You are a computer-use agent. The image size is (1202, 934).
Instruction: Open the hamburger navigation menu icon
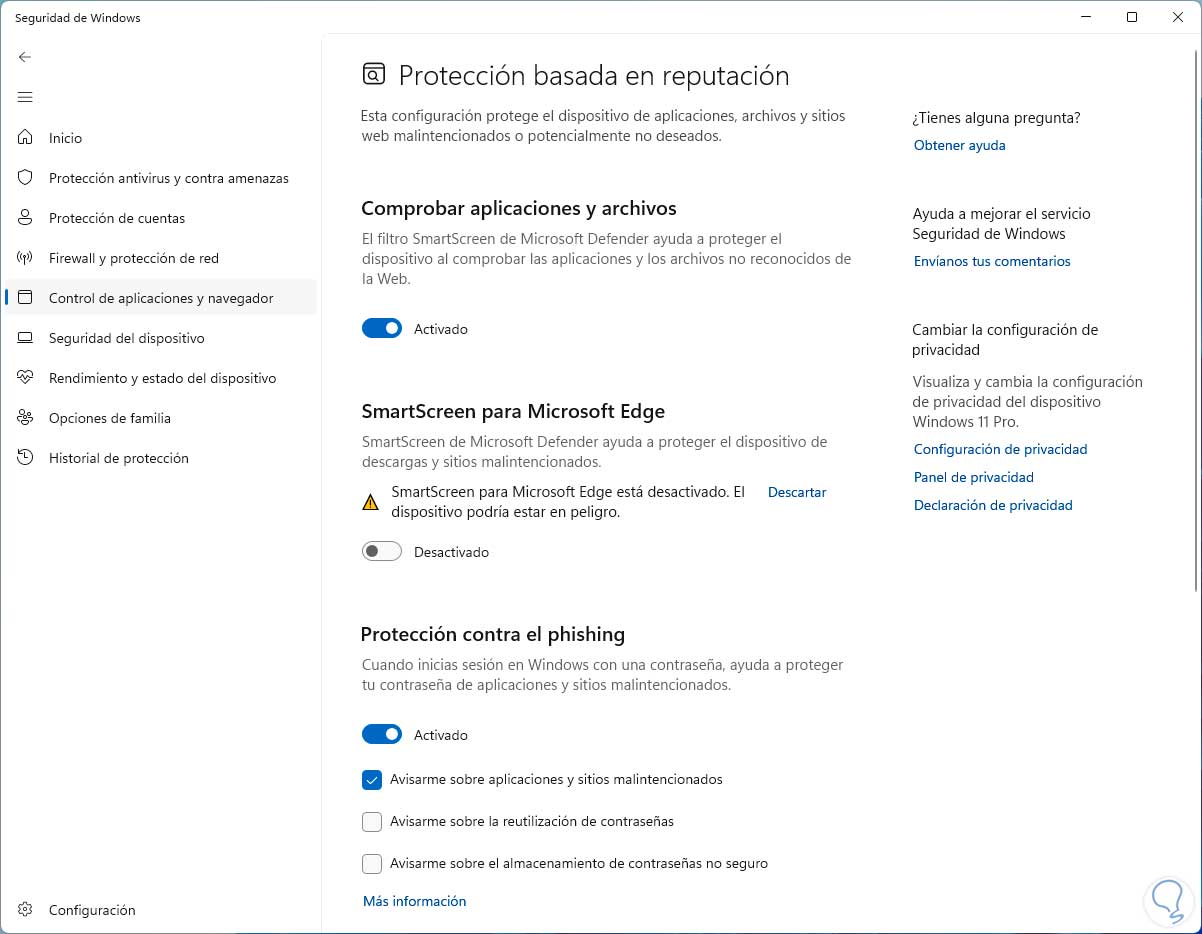pos(25,97)
